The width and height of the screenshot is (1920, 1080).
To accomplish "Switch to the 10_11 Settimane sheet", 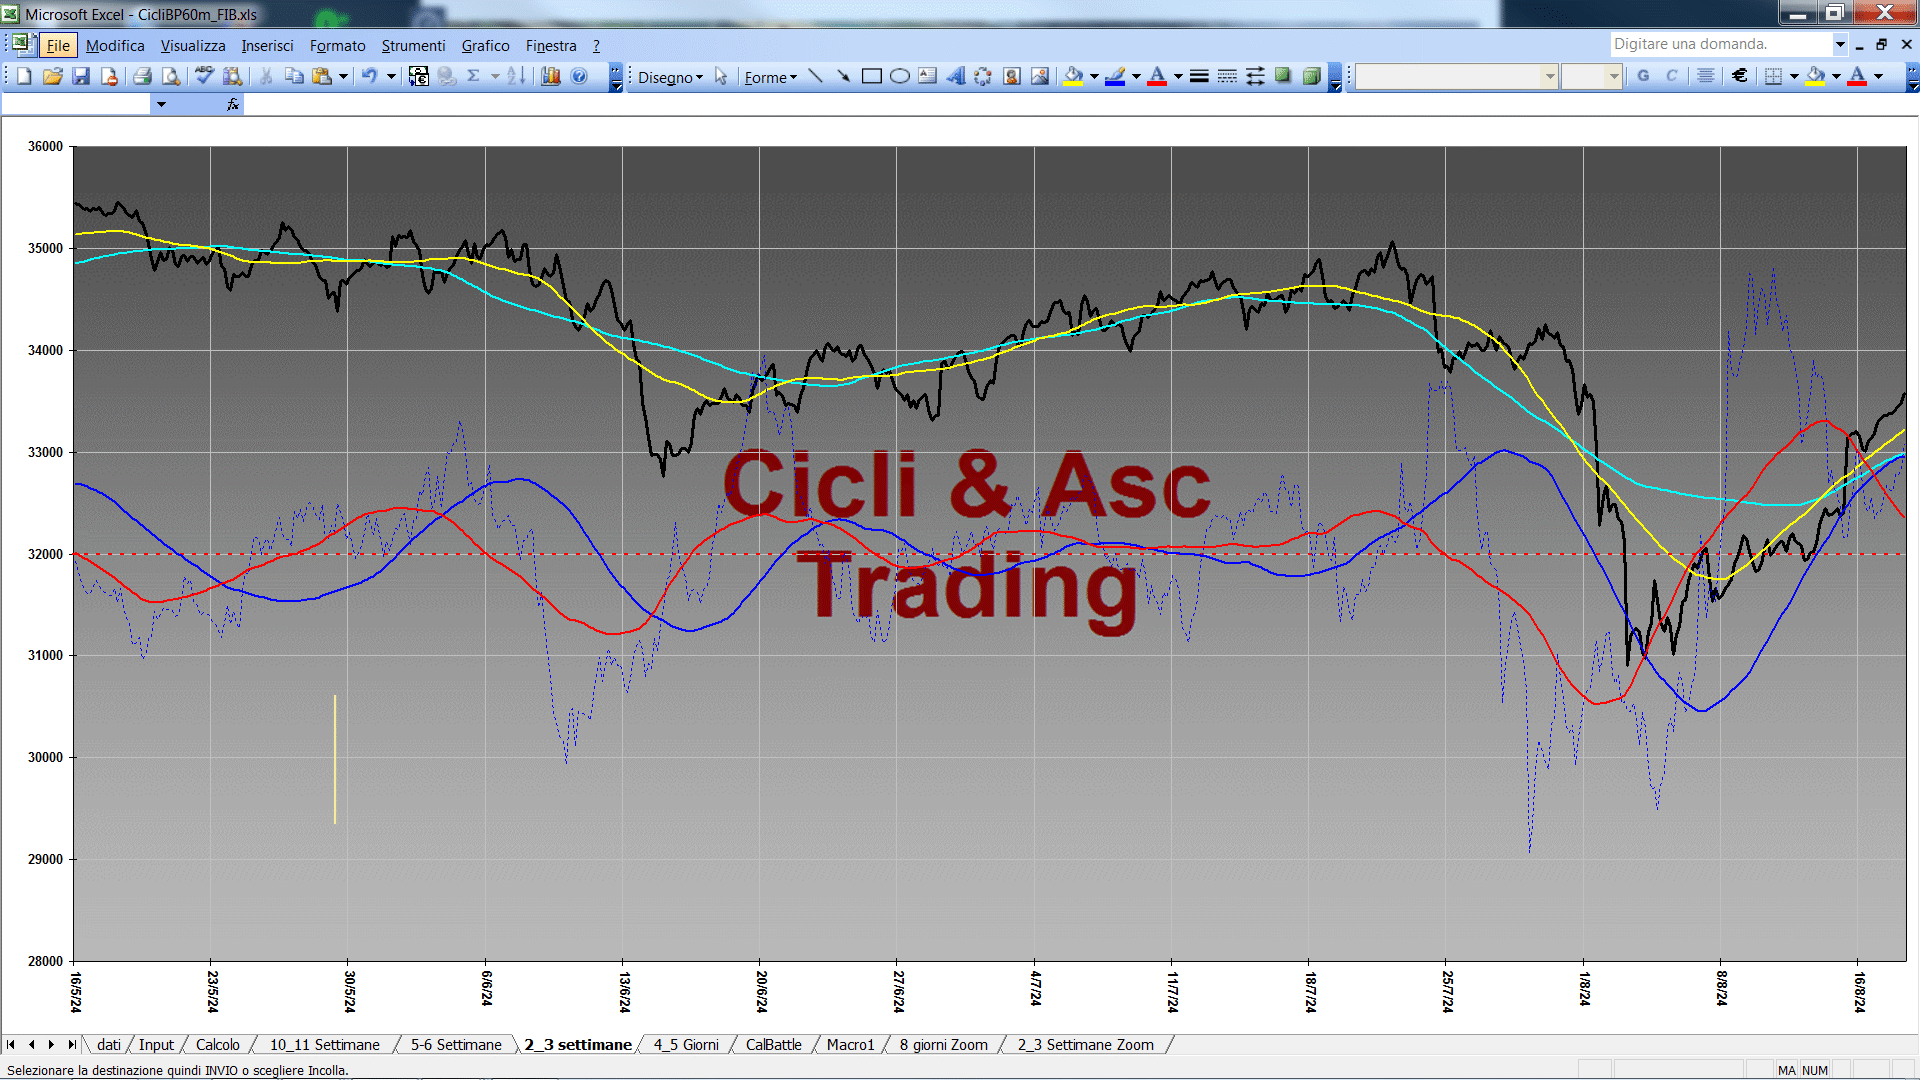I will pos(324,1044).
